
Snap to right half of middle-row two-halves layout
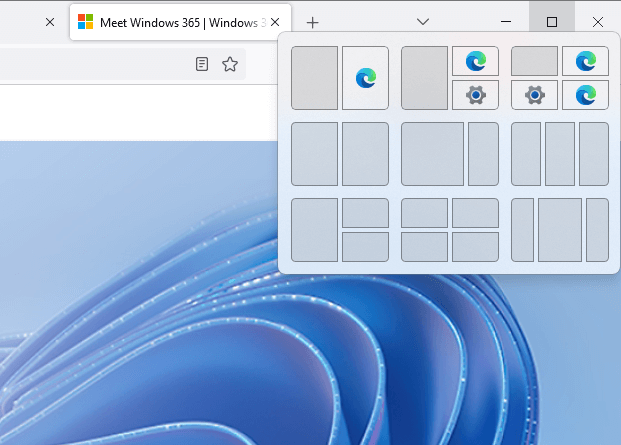coord(365,154)
